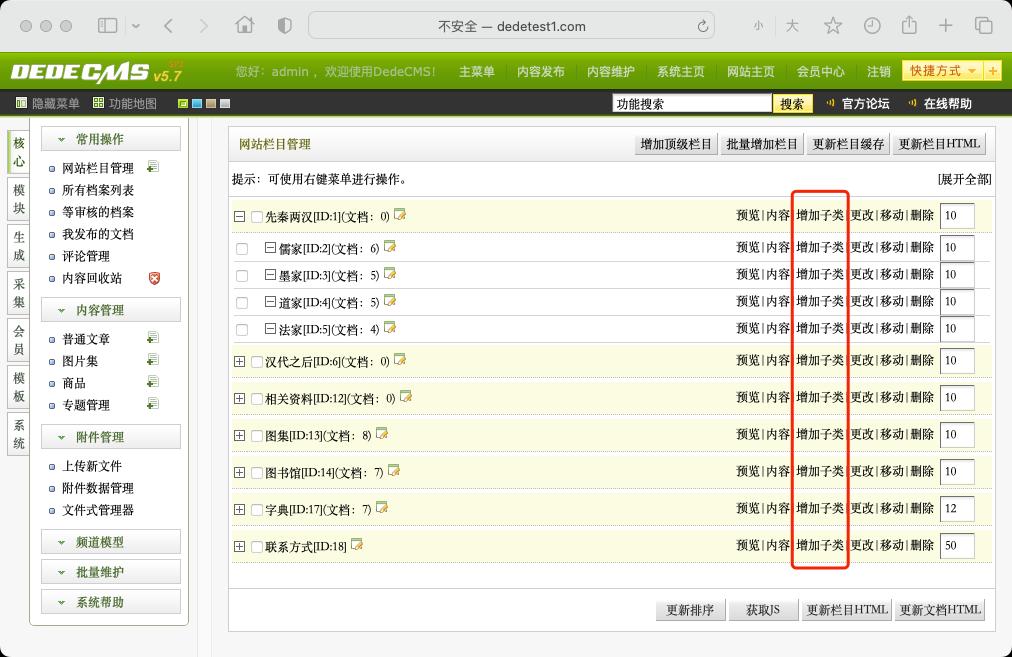This screenshot has width=1012, height=657.
Task: Click edit icon beside 图集 category
Action: coord(382,434)
